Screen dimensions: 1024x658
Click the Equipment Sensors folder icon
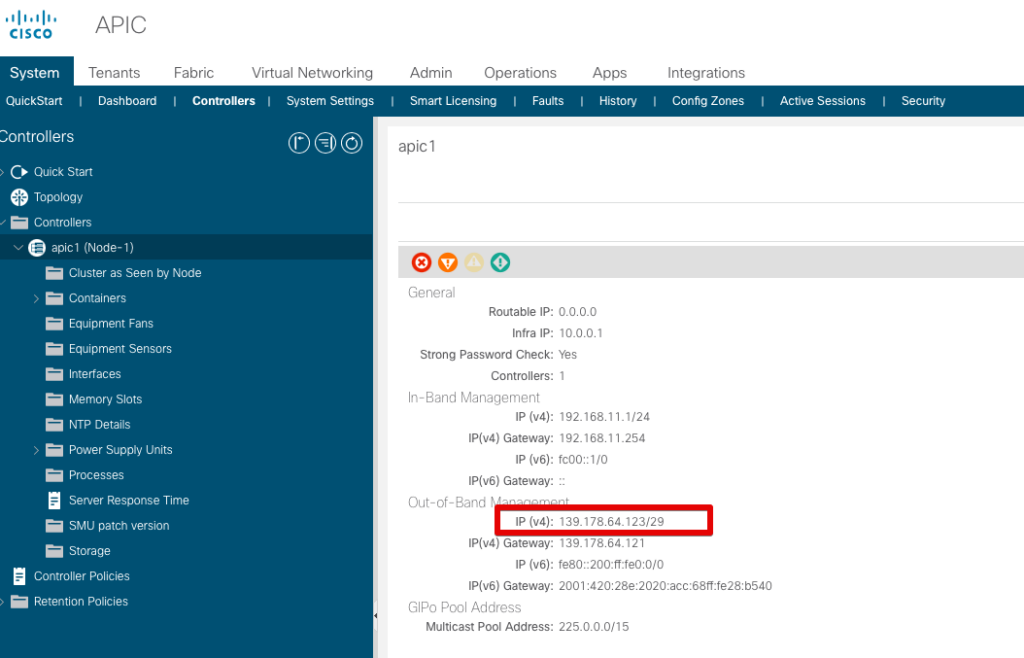click(x=54, y=349)
